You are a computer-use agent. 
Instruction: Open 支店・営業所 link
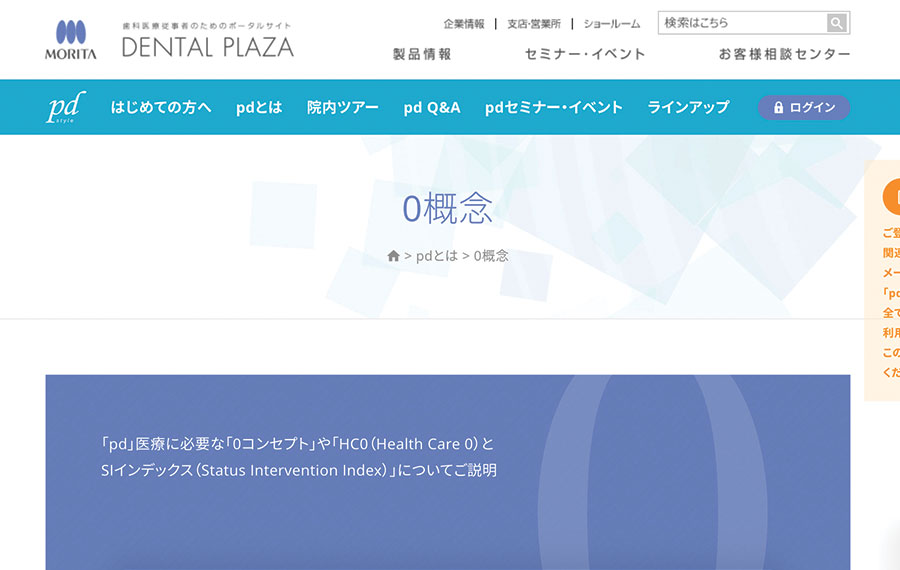534,24
